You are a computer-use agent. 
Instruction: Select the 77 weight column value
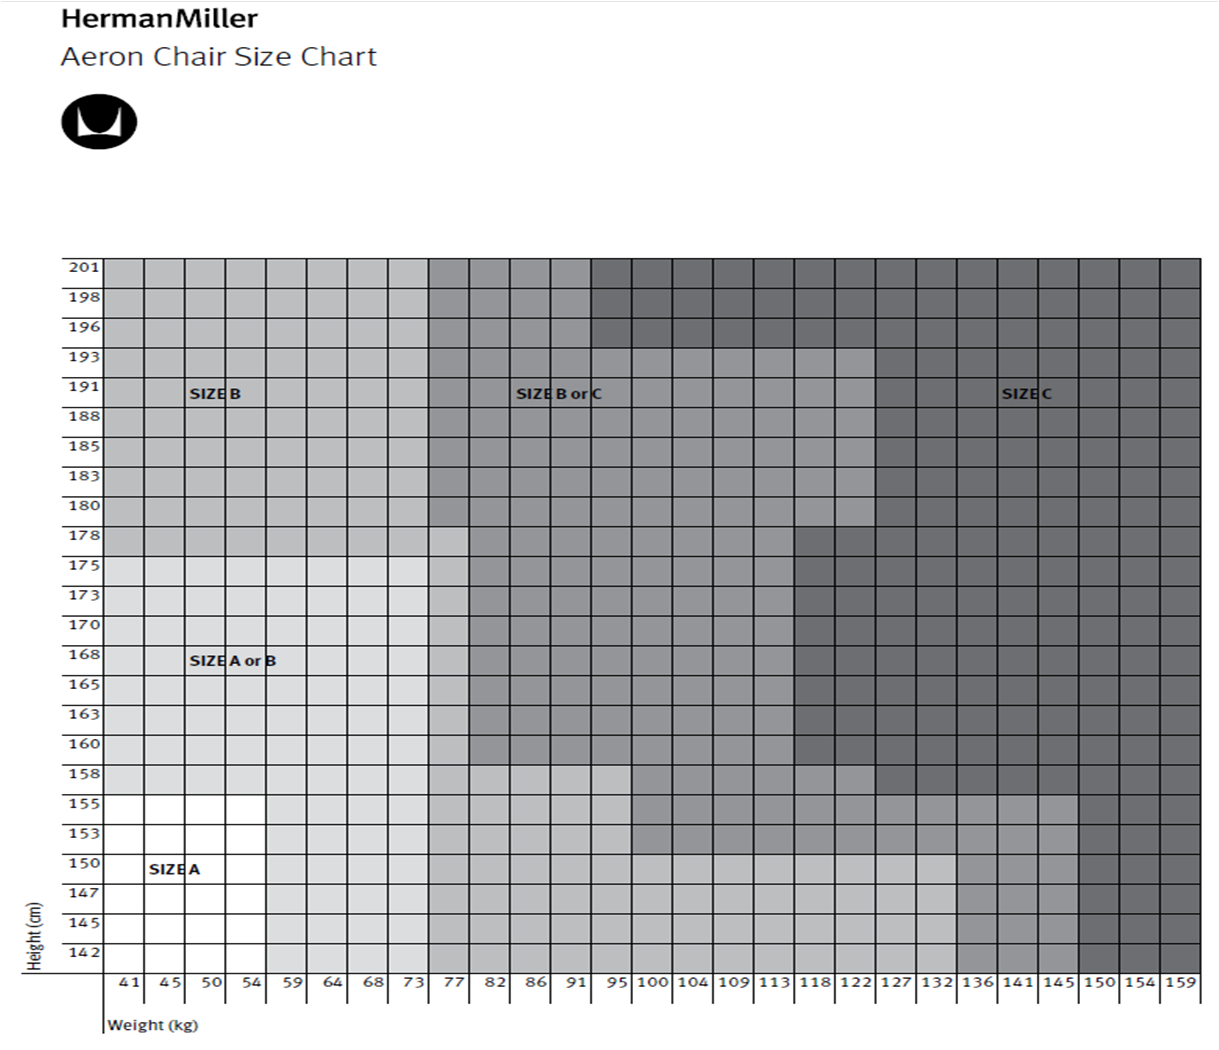tap(454, 982)
